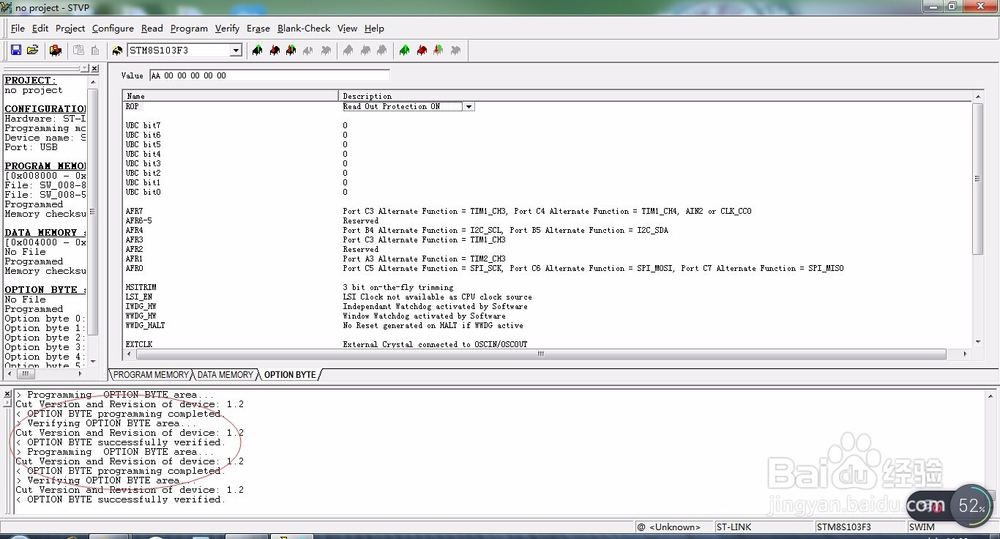
Task: Select the OPTION BYTE tab
Action: tap(290, 374)
